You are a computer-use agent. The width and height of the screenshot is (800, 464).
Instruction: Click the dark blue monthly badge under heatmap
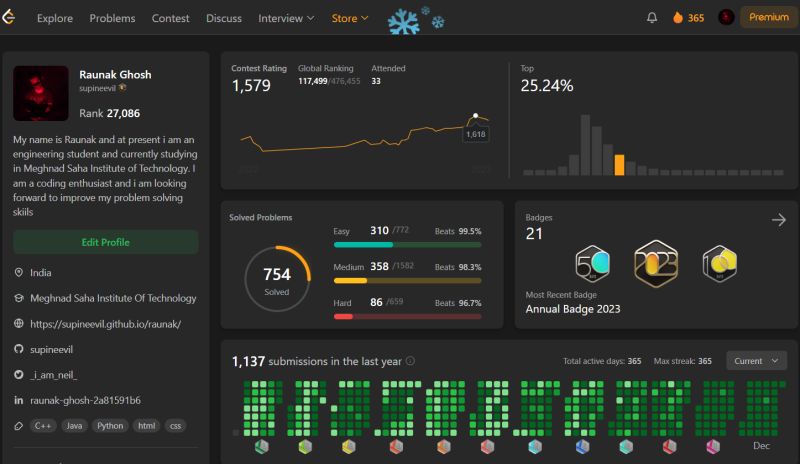coord(582,447)
